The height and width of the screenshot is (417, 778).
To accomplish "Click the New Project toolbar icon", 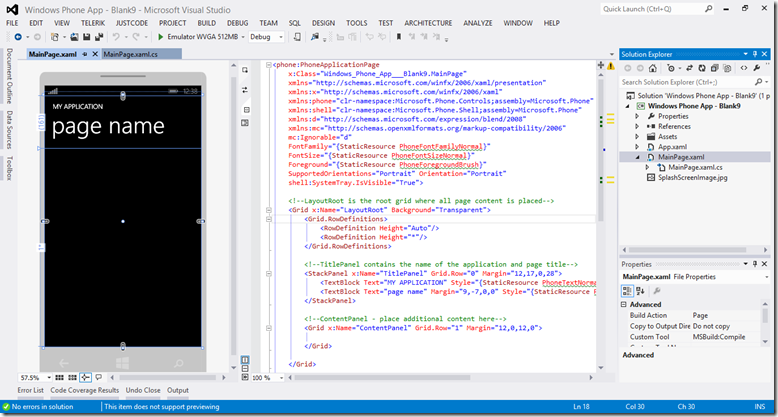I will 55,37.
